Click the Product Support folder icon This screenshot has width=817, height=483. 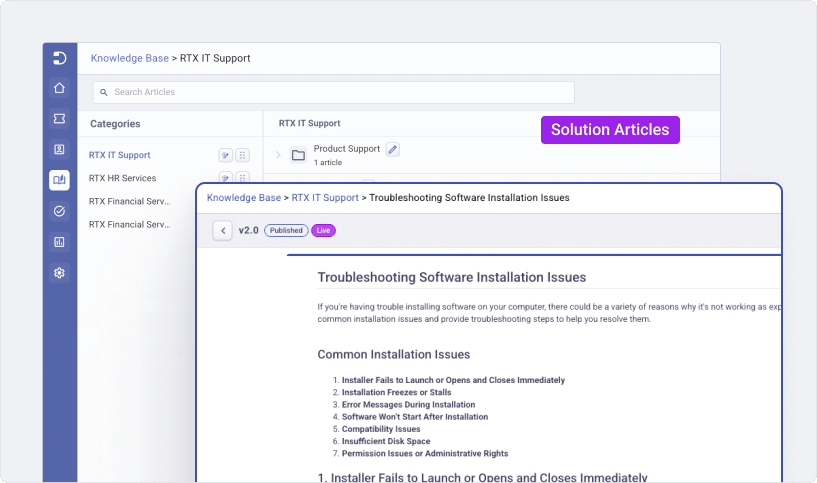coord(299,155)
